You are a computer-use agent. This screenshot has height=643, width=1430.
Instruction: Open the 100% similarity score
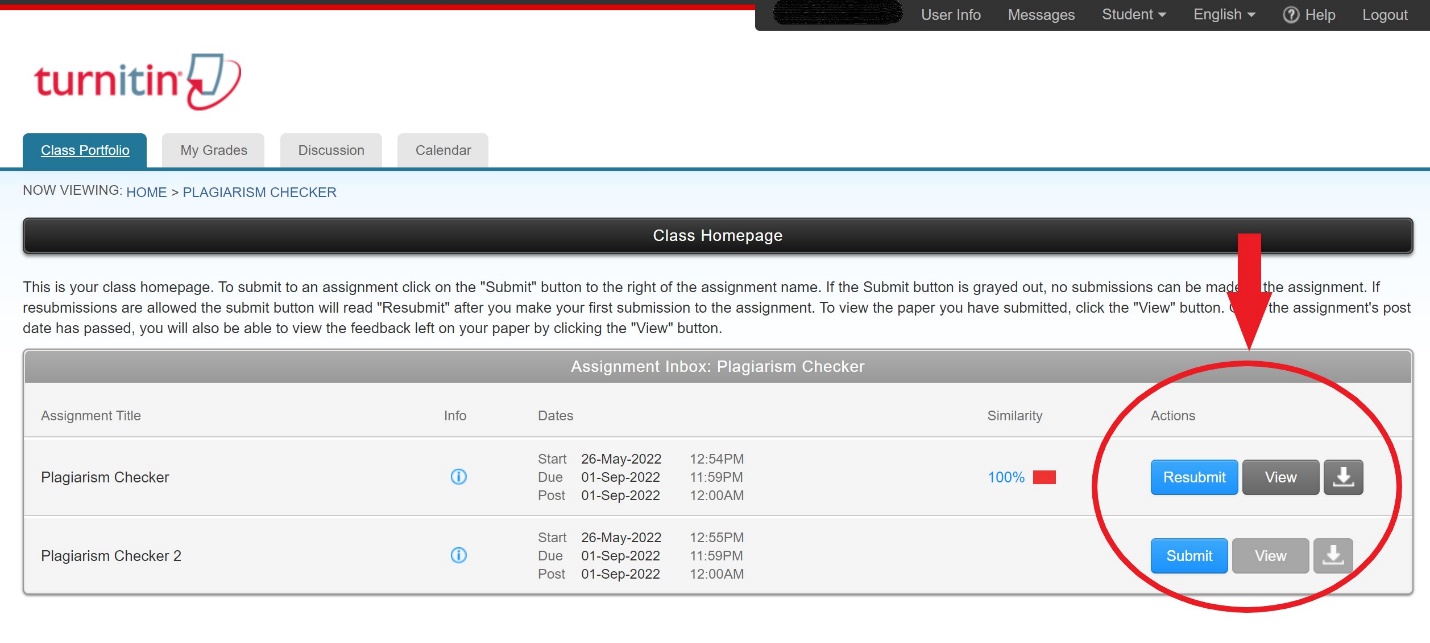(1006, 477)
